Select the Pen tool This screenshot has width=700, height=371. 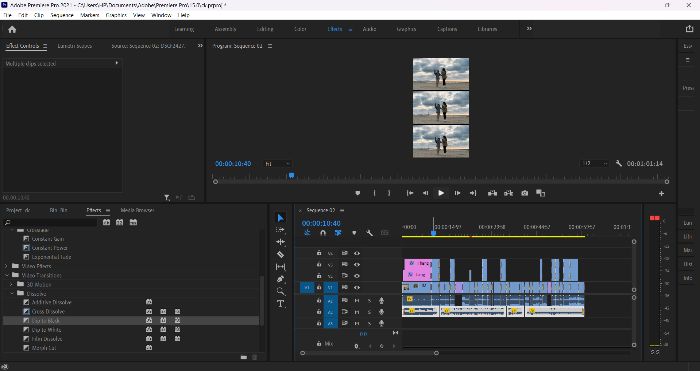click(x=280, y=279)
